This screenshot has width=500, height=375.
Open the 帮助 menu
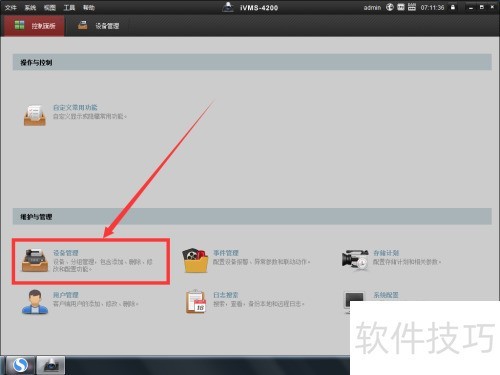89,7
